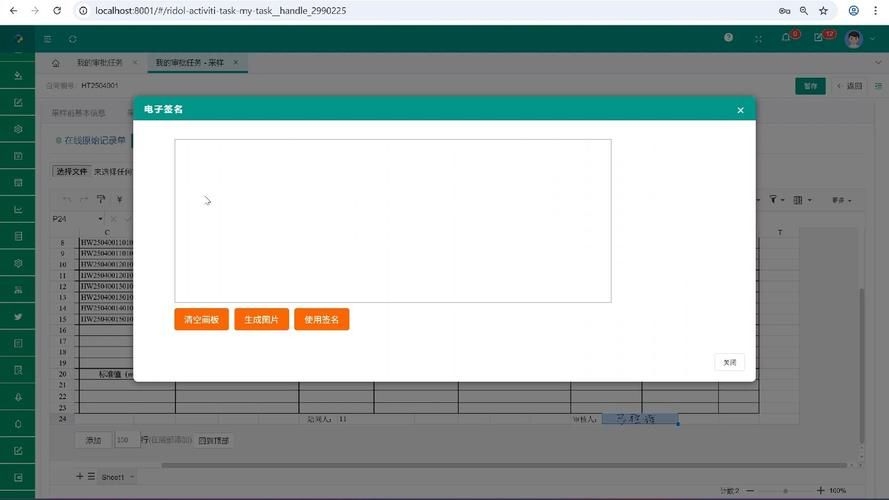Open the help question mark icon

728,39
